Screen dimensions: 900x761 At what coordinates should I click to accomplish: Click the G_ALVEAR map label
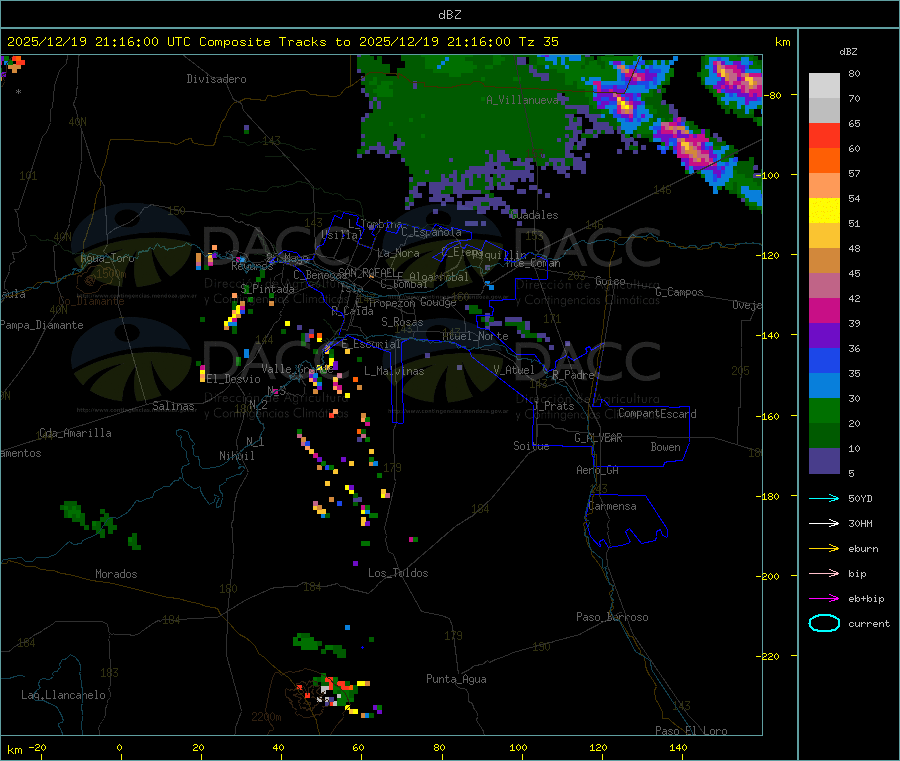click(x=598, y=438)
